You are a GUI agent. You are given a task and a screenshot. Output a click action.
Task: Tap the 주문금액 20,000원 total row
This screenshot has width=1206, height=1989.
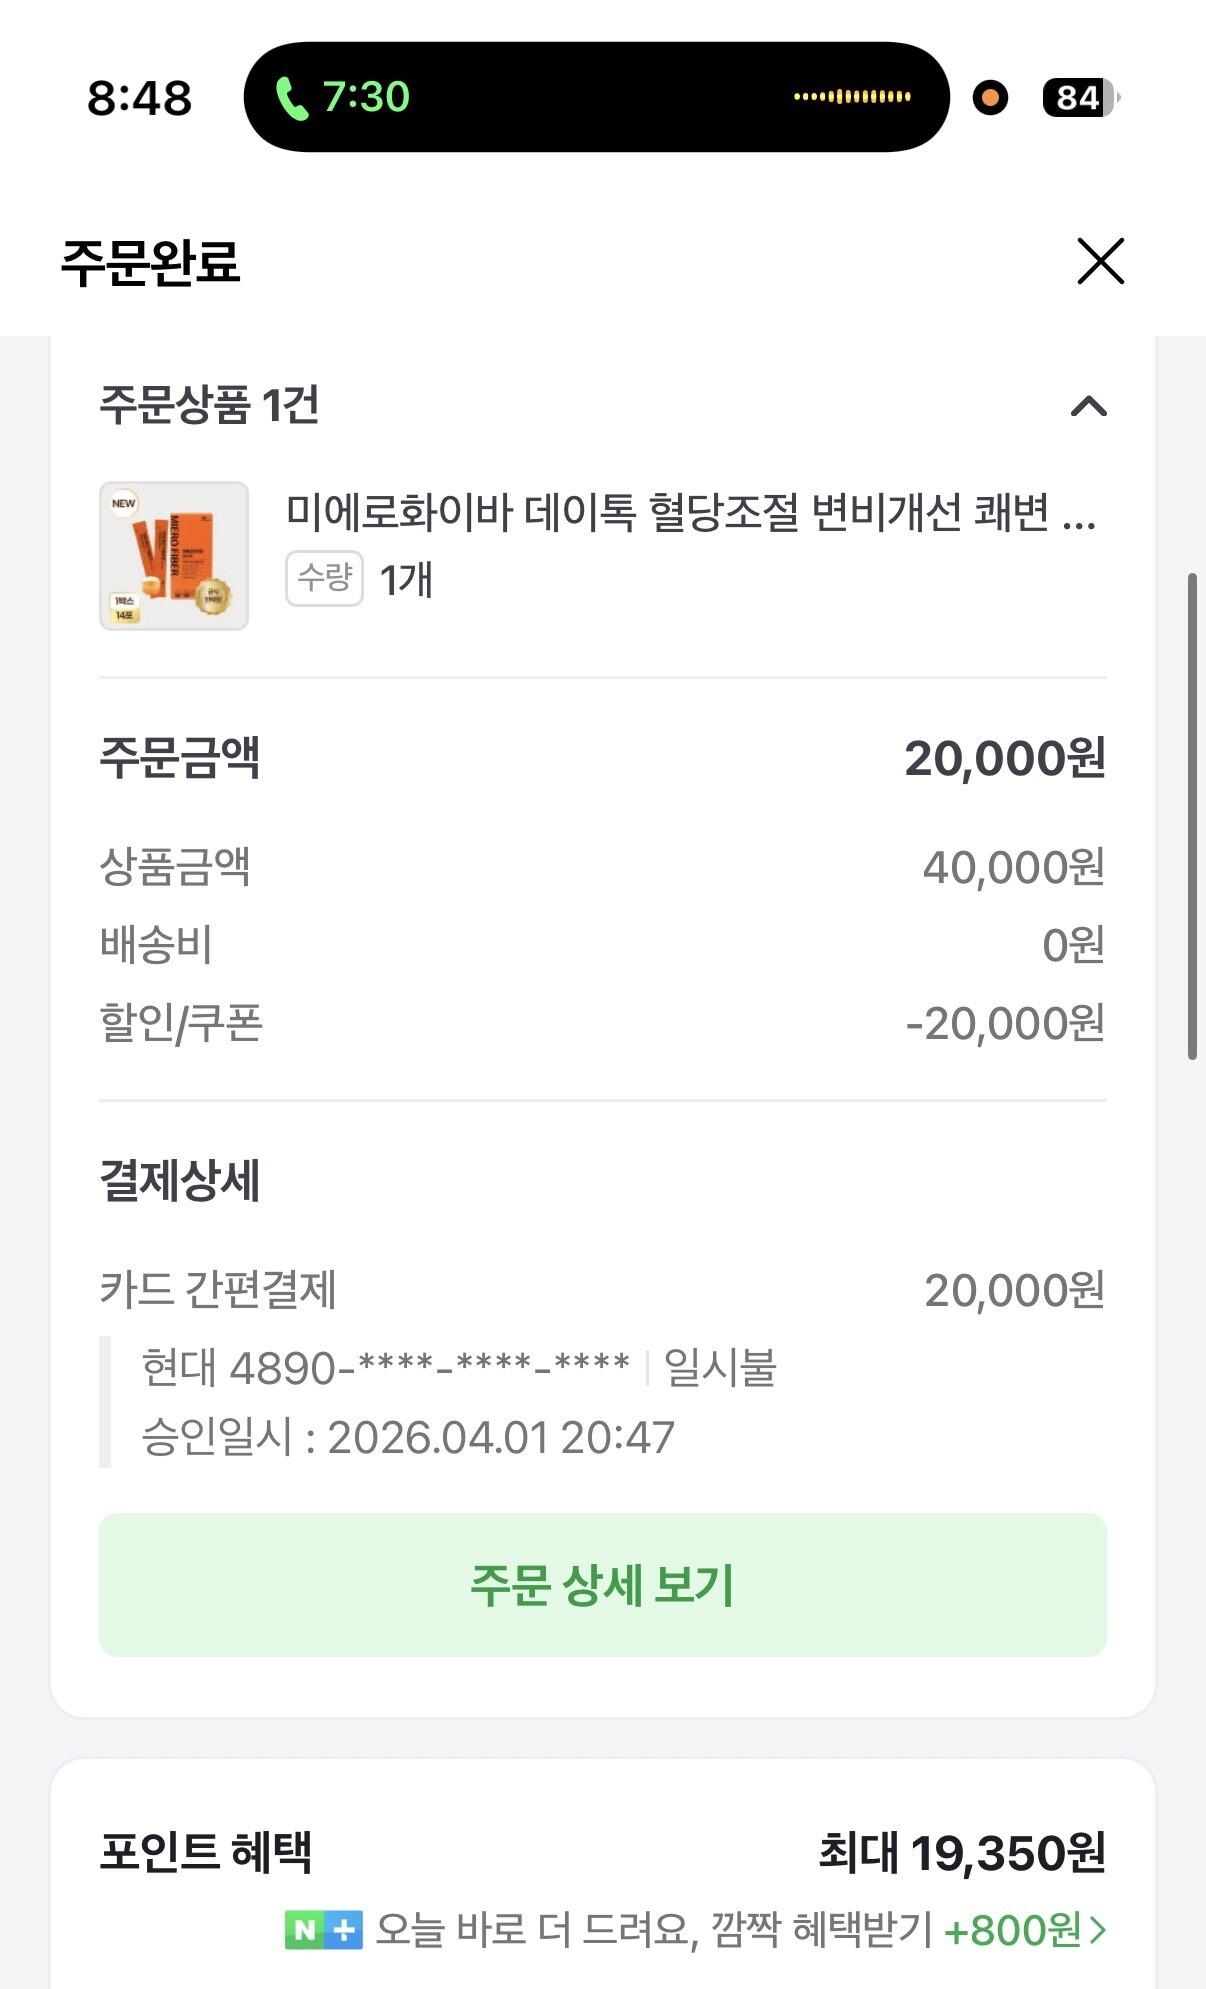(x=602, y=758)
